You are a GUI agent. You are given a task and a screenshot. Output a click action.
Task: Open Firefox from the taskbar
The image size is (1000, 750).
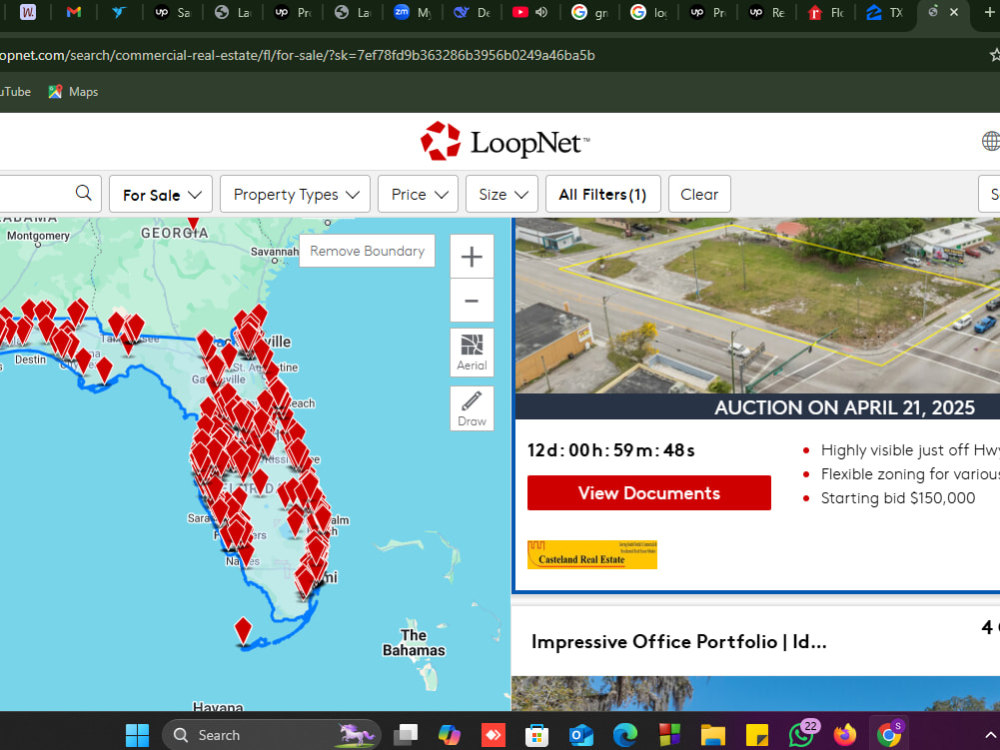845,735
